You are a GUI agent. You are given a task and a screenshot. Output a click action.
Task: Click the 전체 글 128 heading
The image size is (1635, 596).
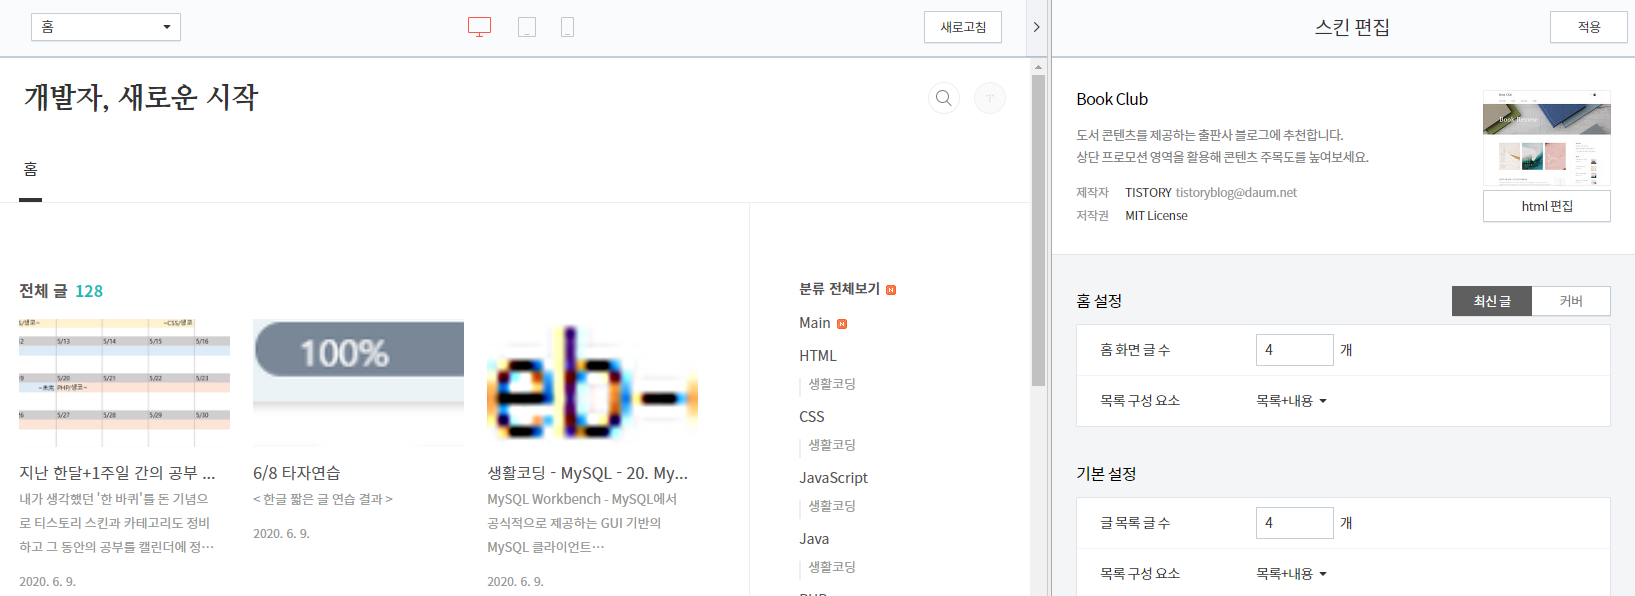click(x=61, y=291)
